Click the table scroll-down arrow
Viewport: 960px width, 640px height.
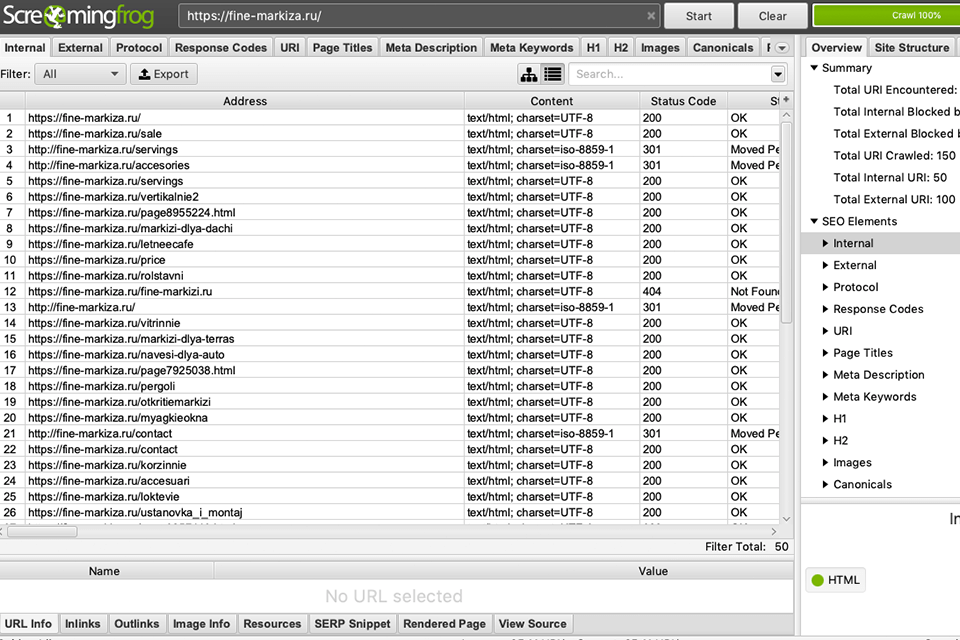tap(787, 519)
